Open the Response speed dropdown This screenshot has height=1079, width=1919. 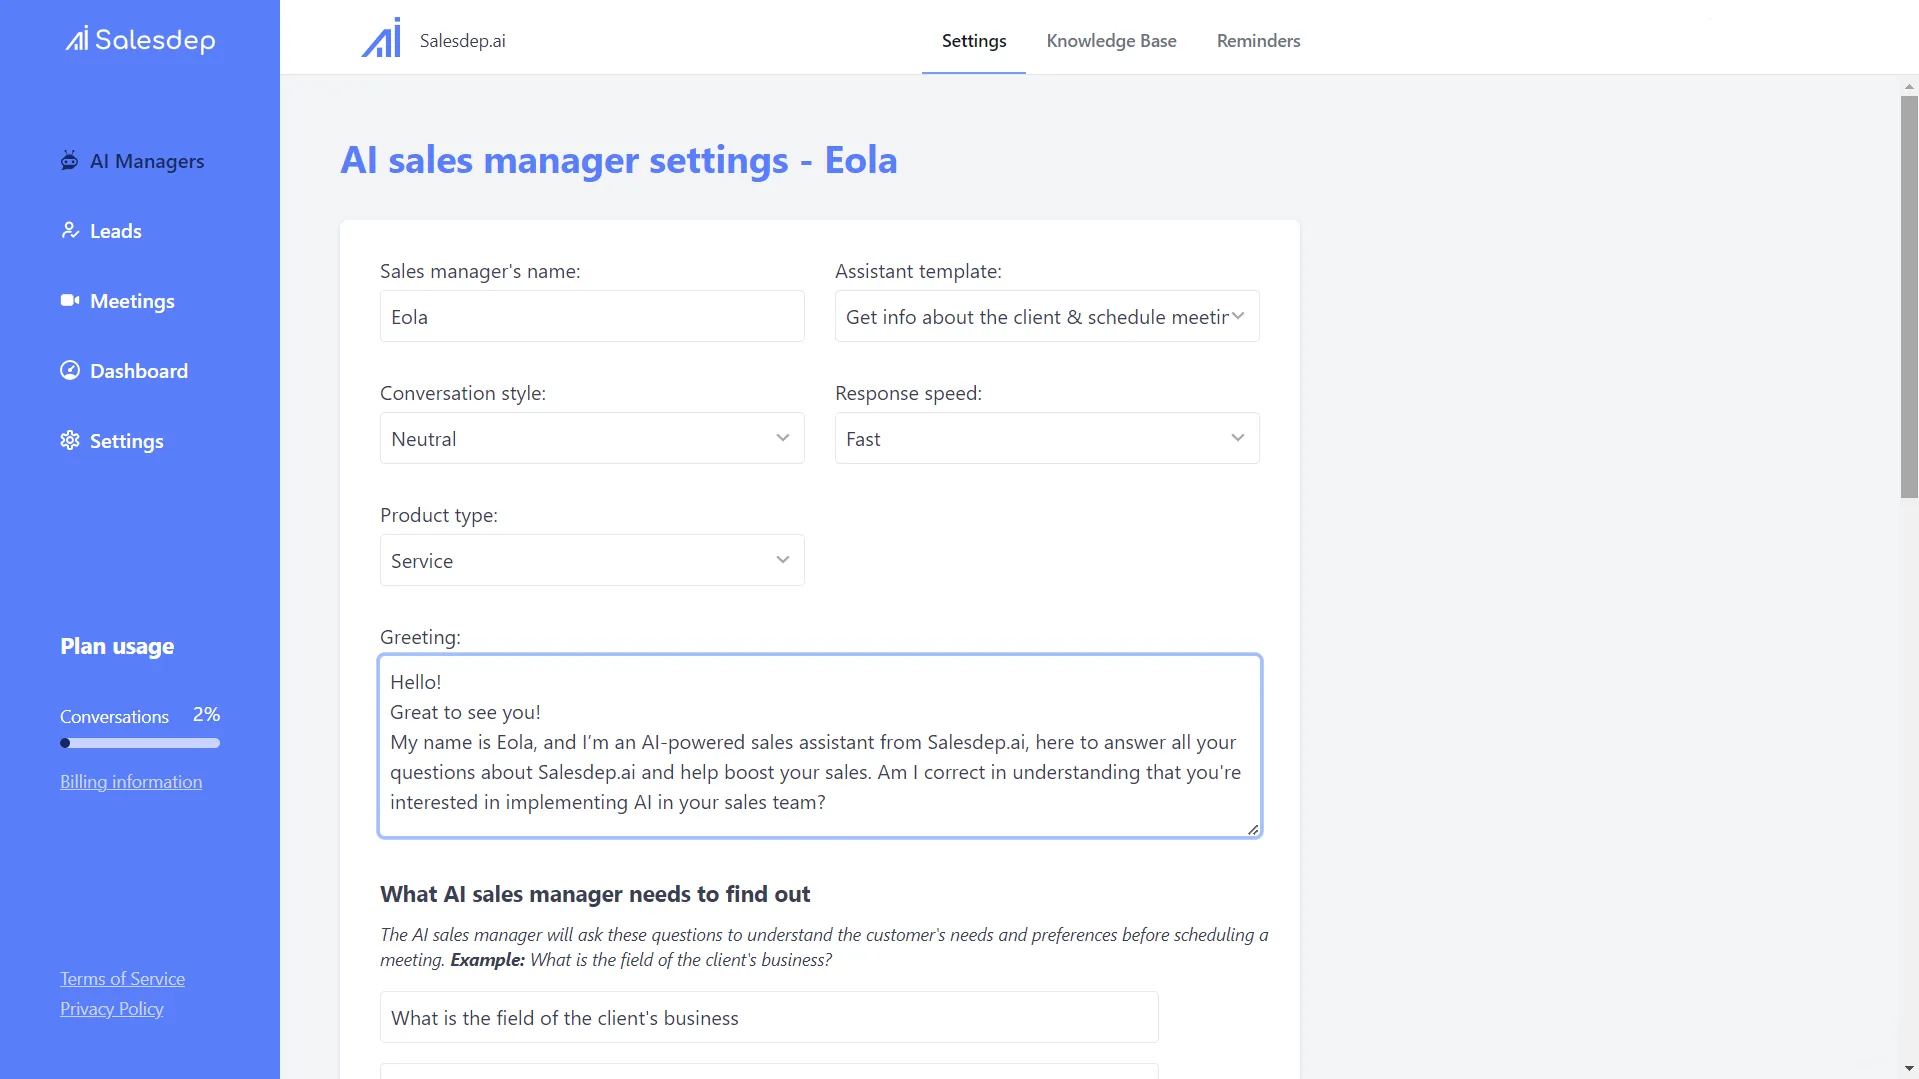coord(1046,439)
